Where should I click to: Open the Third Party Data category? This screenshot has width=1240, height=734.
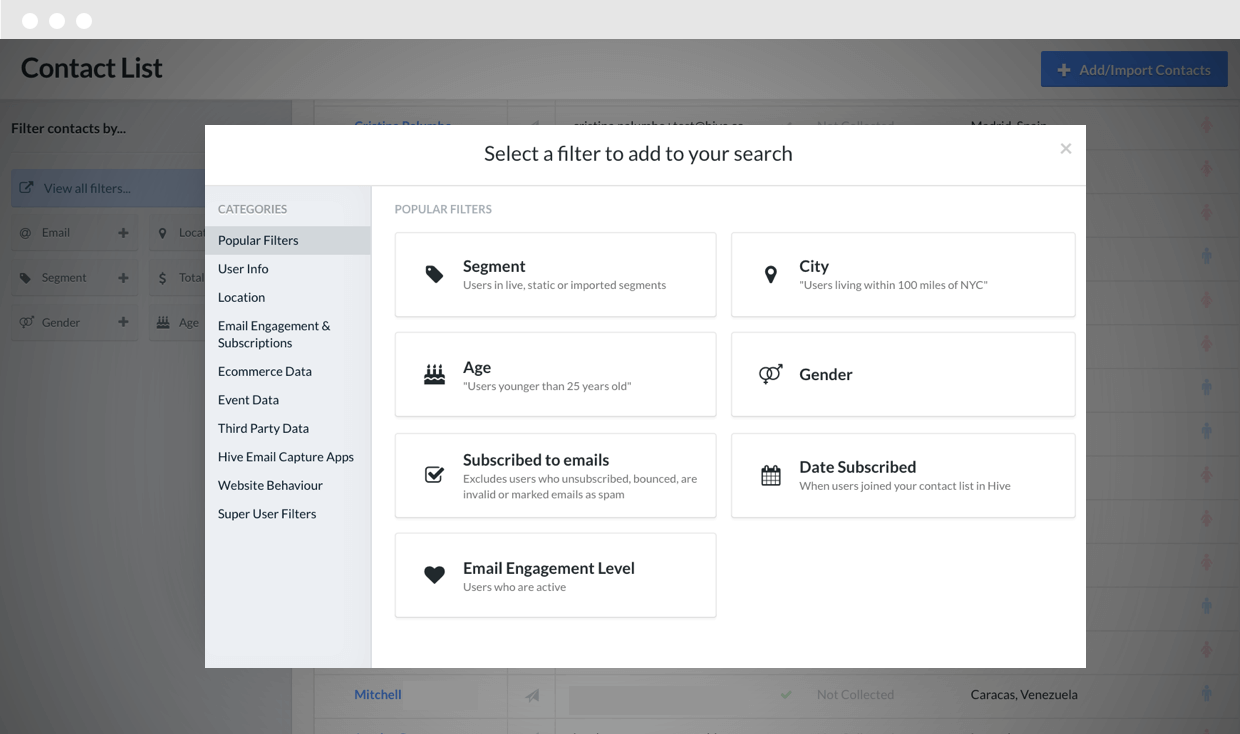pos(263,428)
